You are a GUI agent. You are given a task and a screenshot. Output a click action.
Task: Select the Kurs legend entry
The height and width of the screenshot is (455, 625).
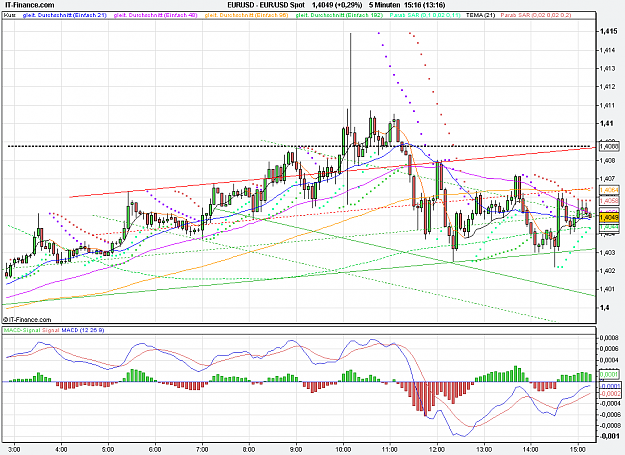10,15
